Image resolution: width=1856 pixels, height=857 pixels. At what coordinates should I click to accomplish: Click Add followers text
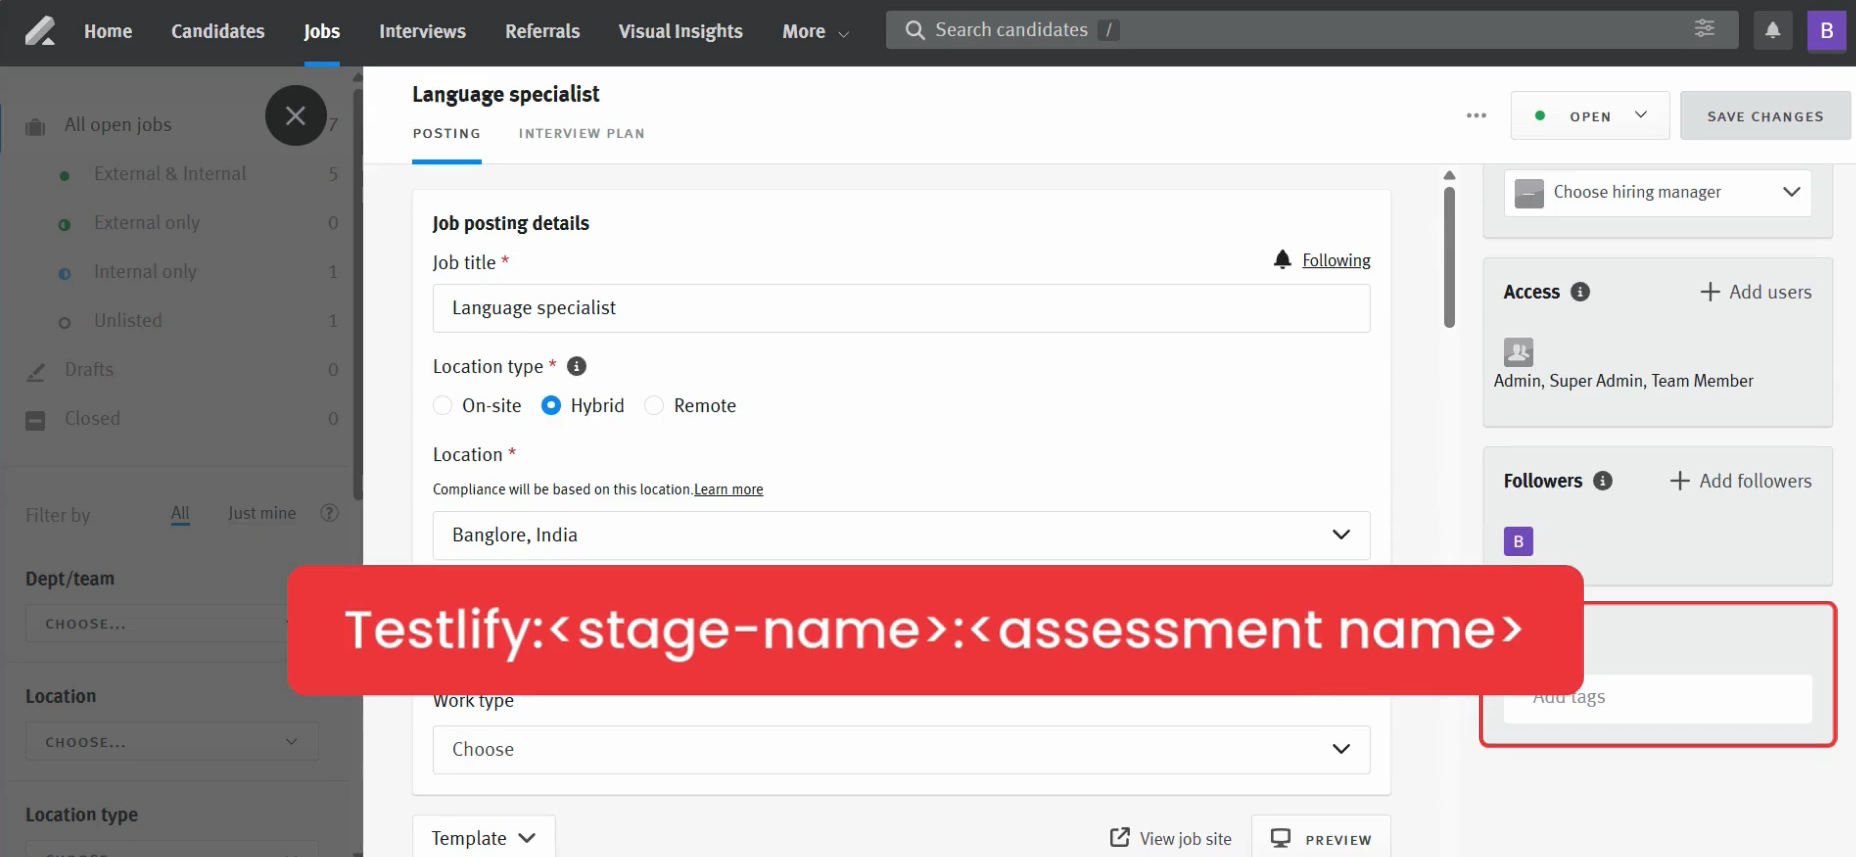1755,481
